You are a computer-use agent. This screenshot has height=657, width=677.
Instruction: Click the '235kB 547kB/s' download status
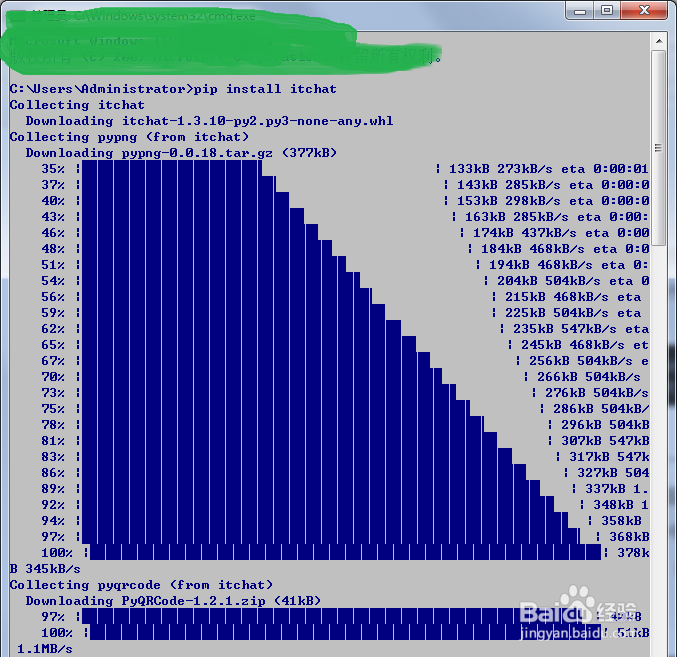pyautogui.click(x=565, y=329)
